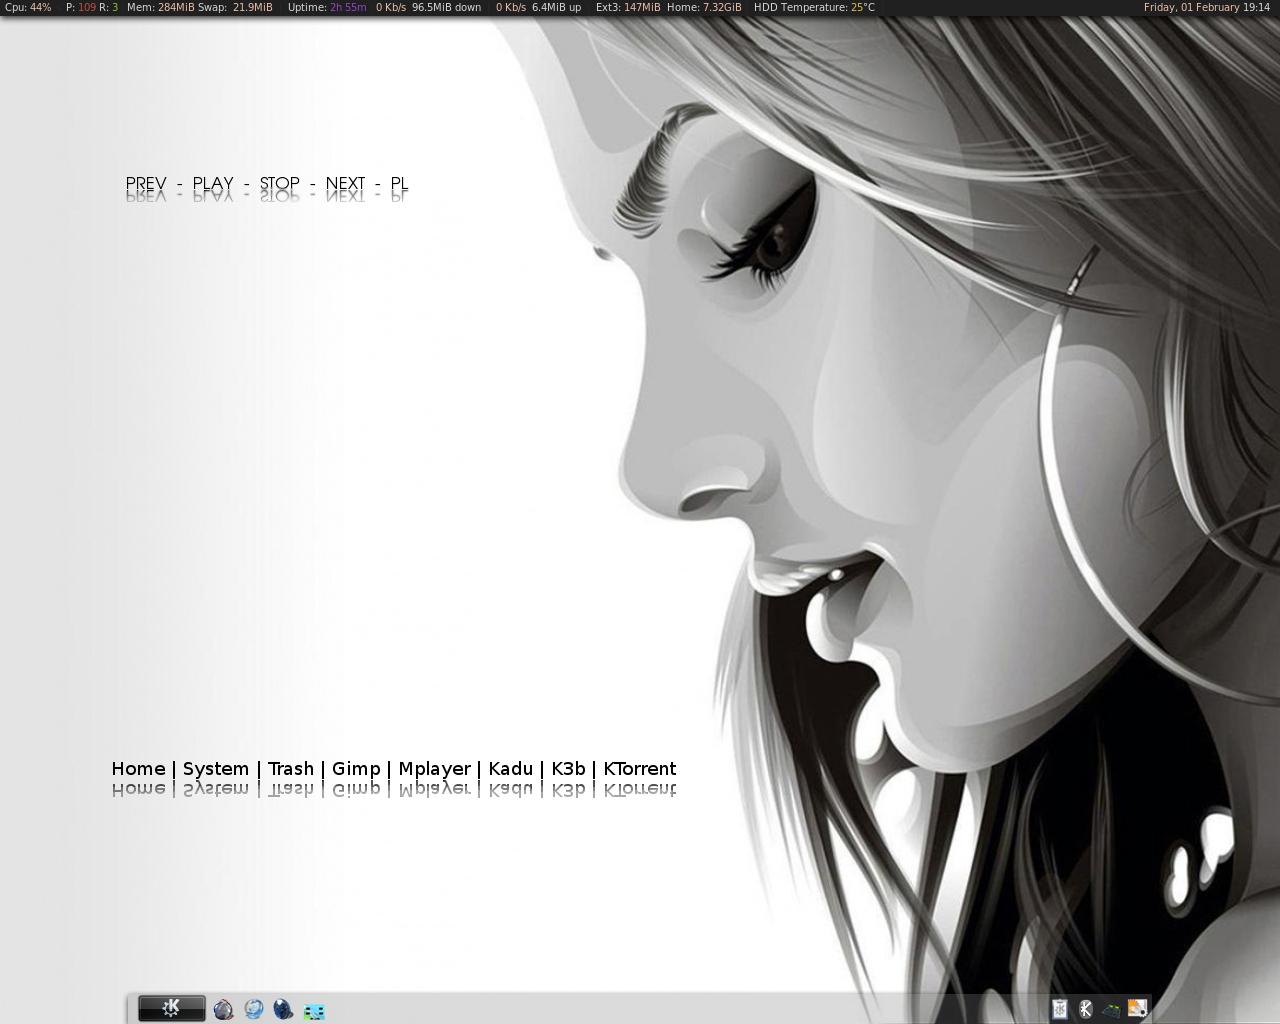
Task: Click PREV in the desktop player controls
Action: pyautogui.click(x=146, y=184)
